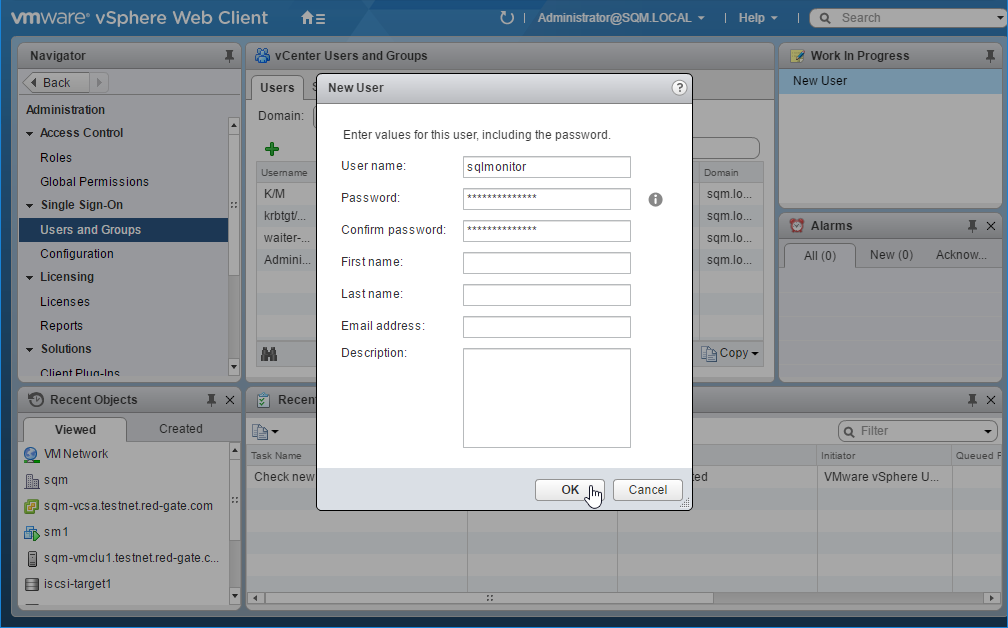
Task: Click the refresh icon in the header
Action: click(x=507, y=18)
